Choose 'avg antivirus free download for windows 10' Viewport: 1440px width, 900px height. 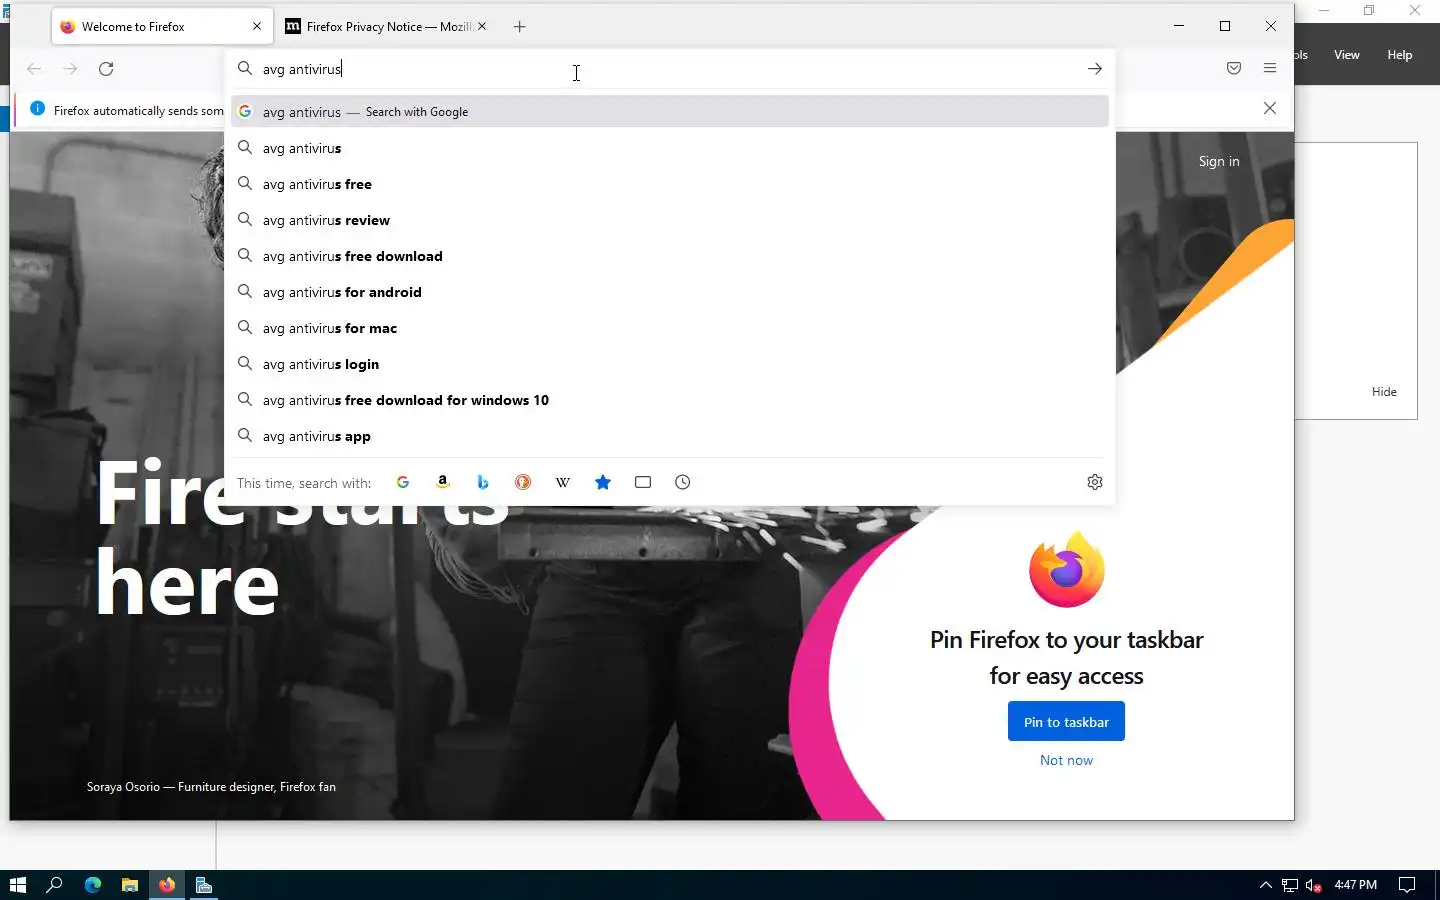[x=670, y=400]
